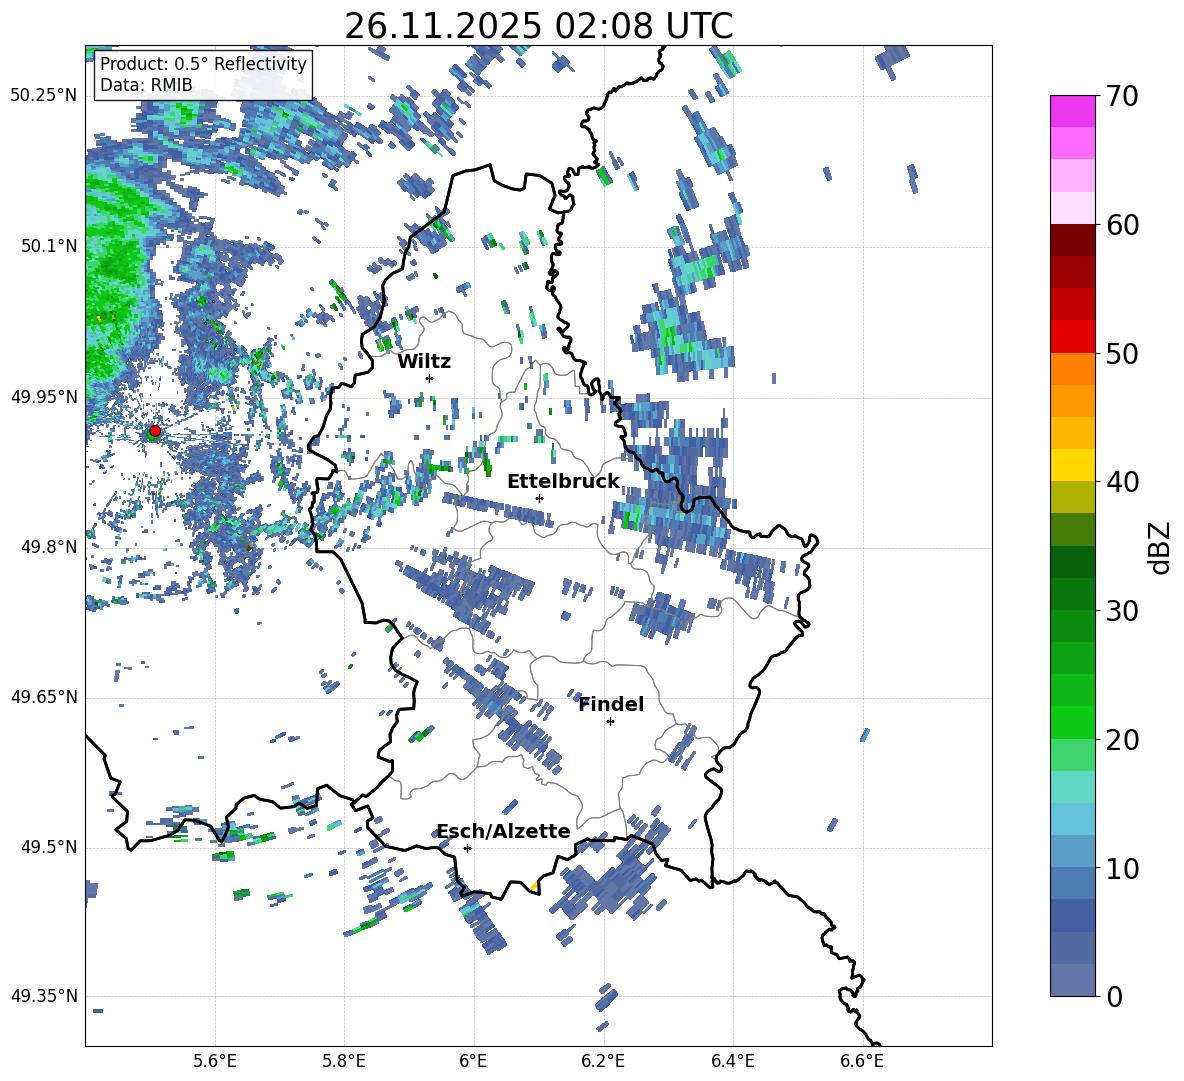Click the 49.8°N latitude label
This screenshot has width=1184, height=1081.
(48, 547)
